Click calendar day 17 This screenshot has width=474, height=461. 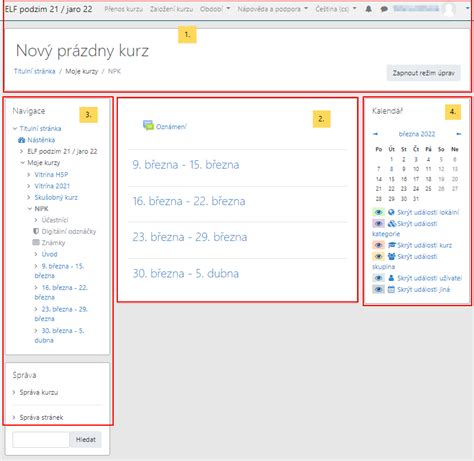(x=416, y=179)
